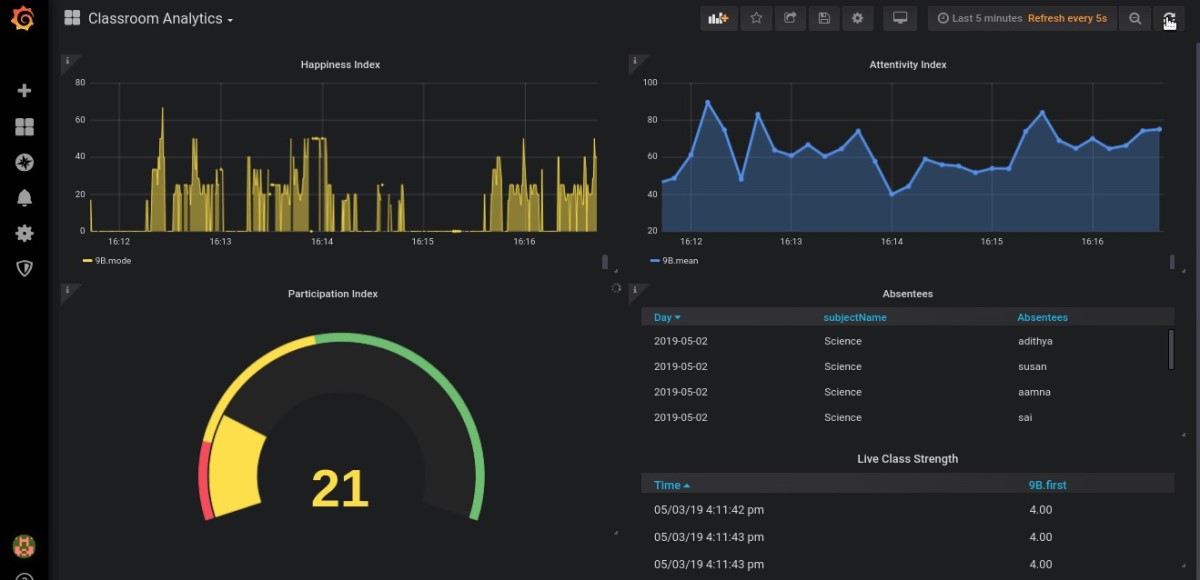Open the Explore compass icon
Screen dimensions: 1200x580
pyautogui.click(x=24, y=162)
